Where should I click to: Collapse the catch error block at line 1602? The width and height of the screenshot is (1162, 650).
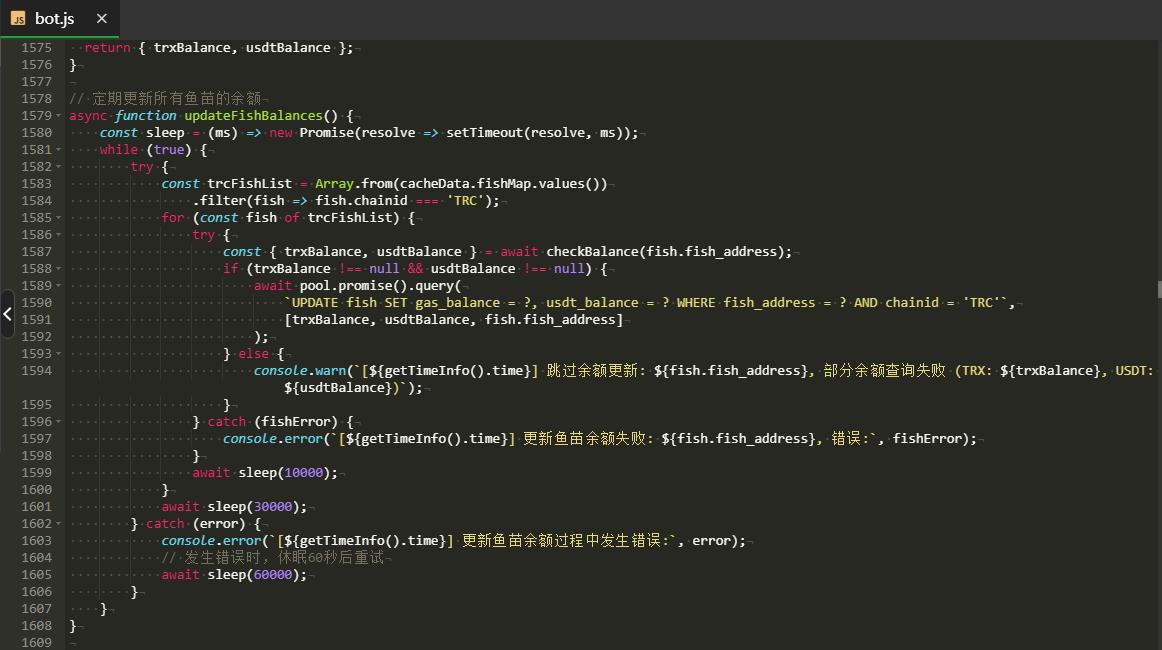[x=59, y=524]
